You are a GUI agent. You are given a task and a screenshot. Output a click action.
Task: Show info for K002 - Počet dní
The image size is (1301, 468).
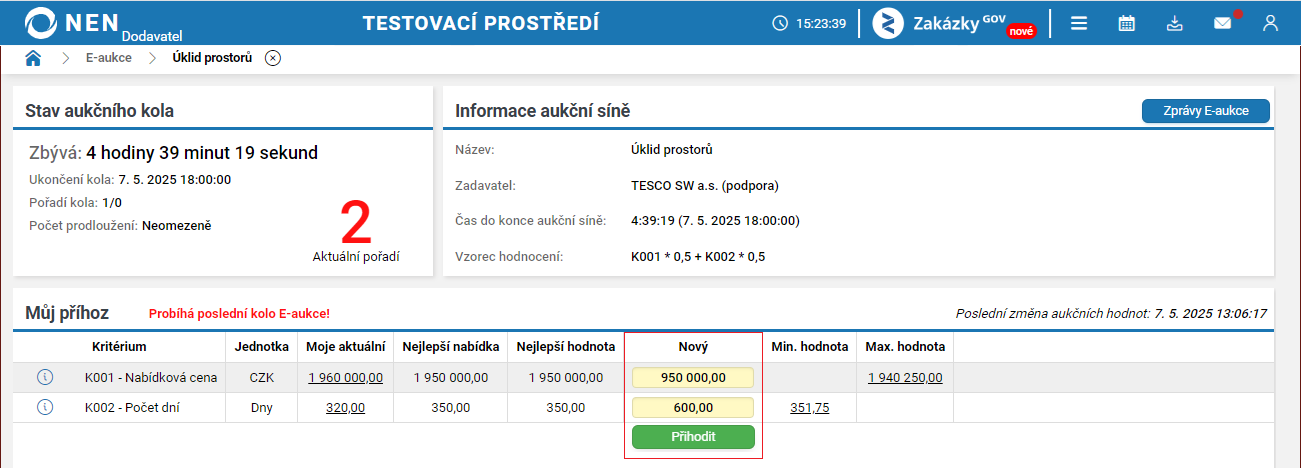pyautogui.click(x=44, y=407)
